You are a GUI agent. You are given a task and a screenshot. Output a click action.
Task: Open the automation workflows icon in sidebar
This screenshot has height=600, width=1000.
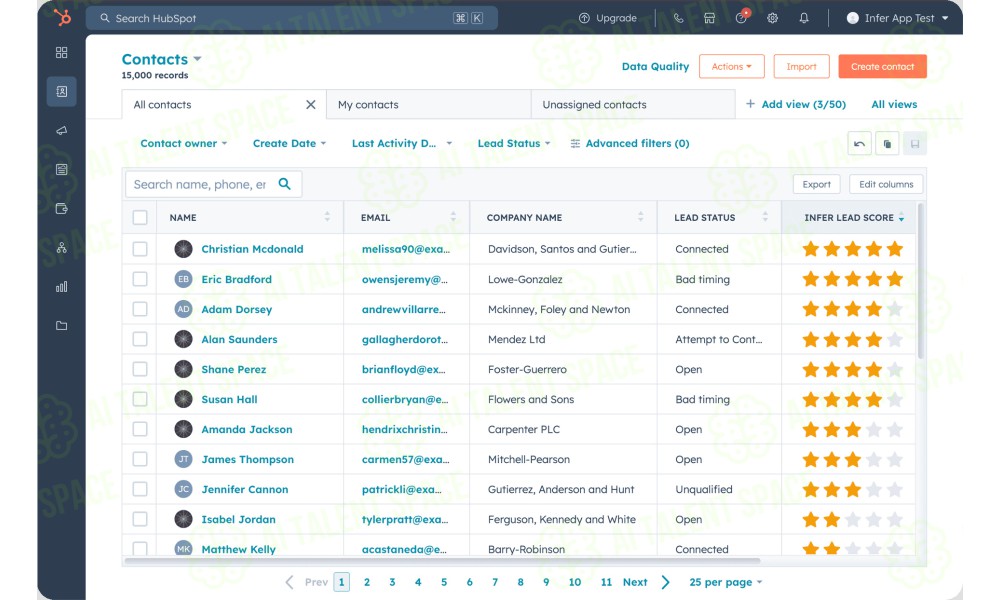[x=61, y=247]
